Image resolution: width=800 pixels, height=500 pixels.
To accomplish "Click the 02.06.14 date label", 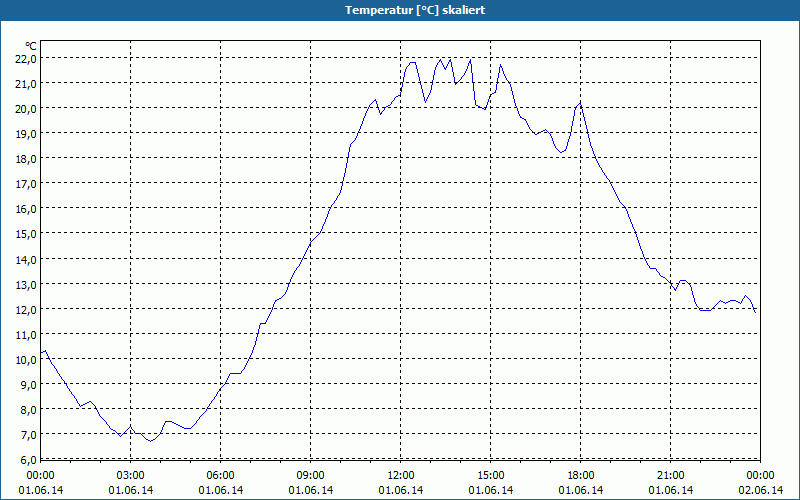I will click(x=760, y=490).
